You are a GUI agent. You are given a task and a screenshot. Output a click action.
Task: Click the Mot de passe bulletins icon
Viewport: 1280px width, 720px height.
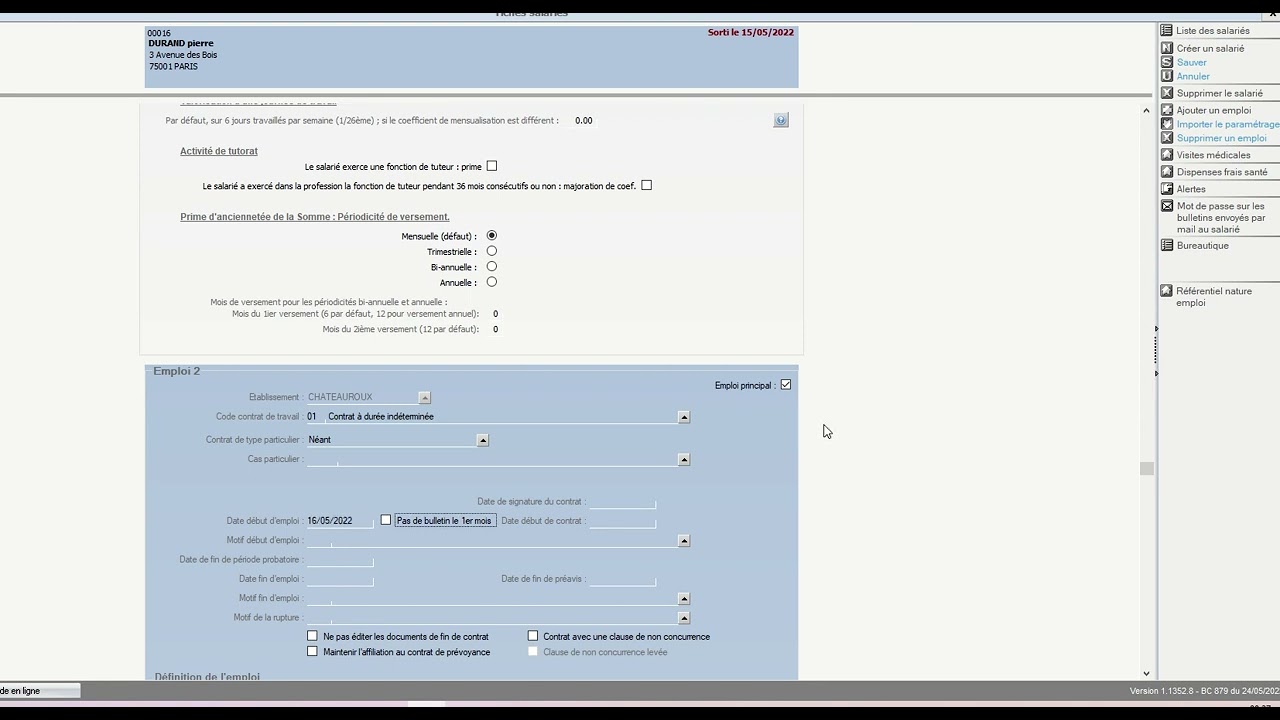[x=1166, y=206]
